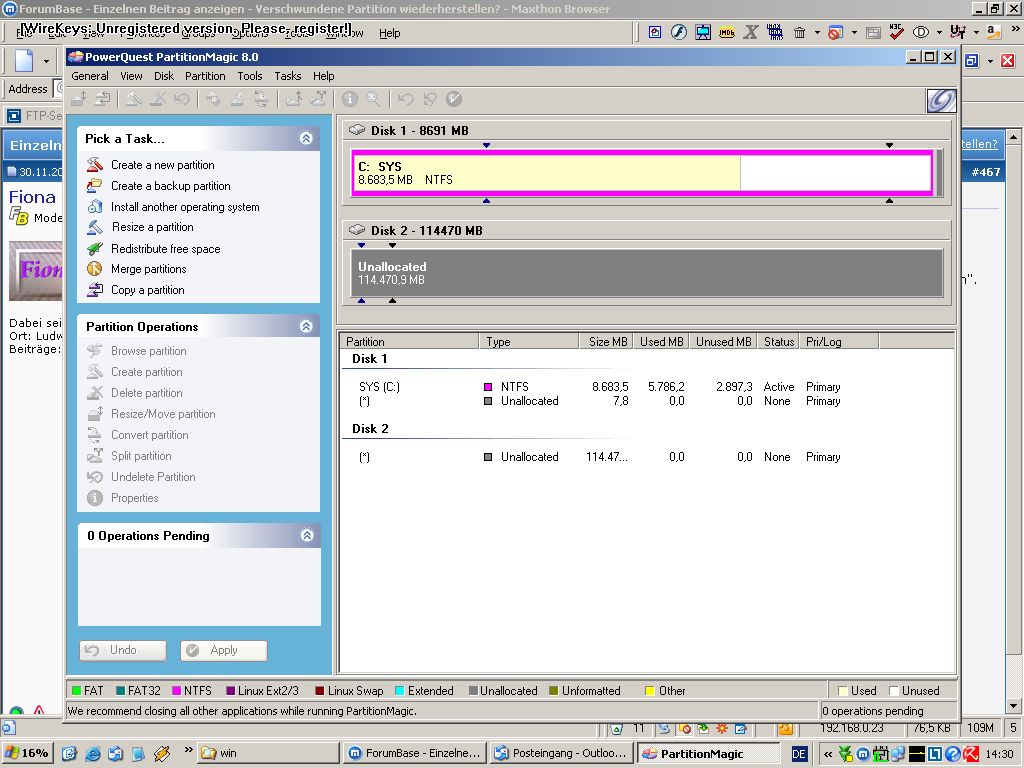The height and width of the screenshot is (768, 1024).
Task: Open the dropdown beside the Maxthon restore-window icon
Action: click(990, 61)
